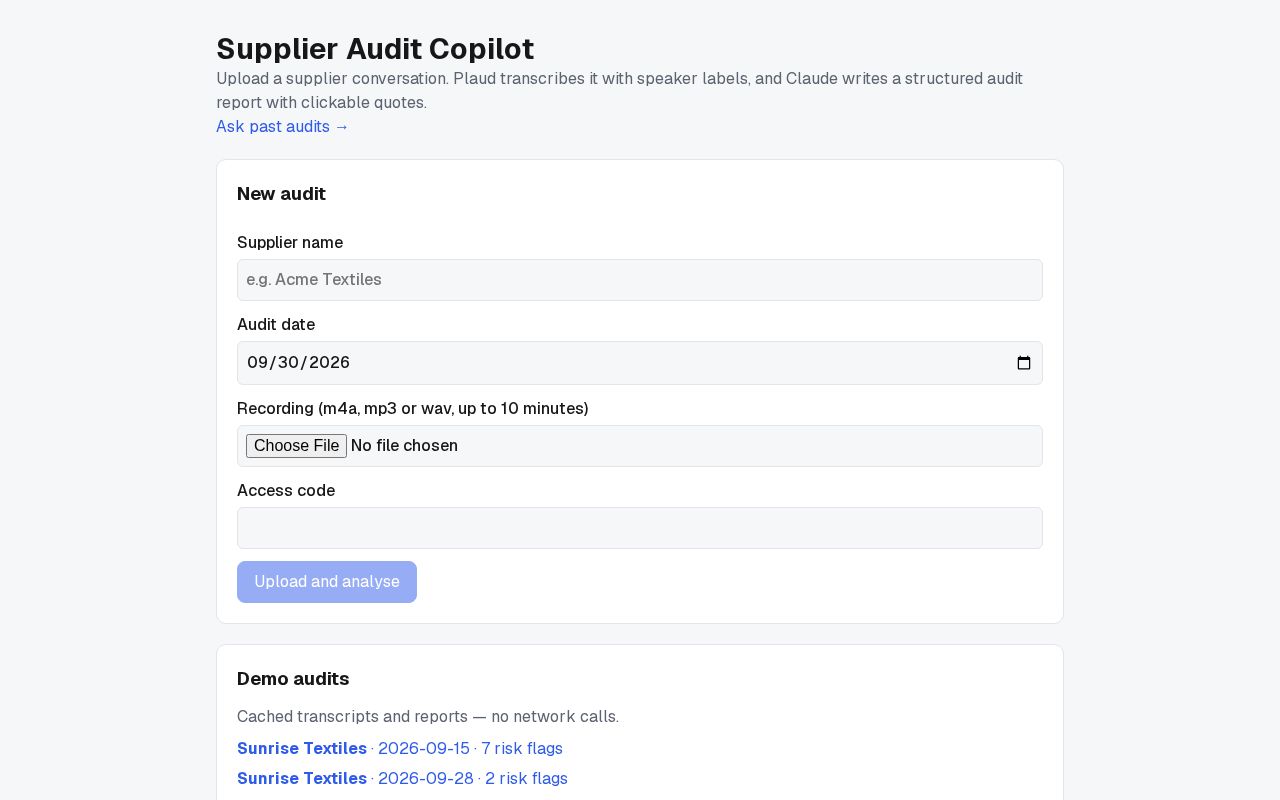The width and height of the screenshot is (1280, 800).
Task: Click the Audit date label
Action: point(276,325)
